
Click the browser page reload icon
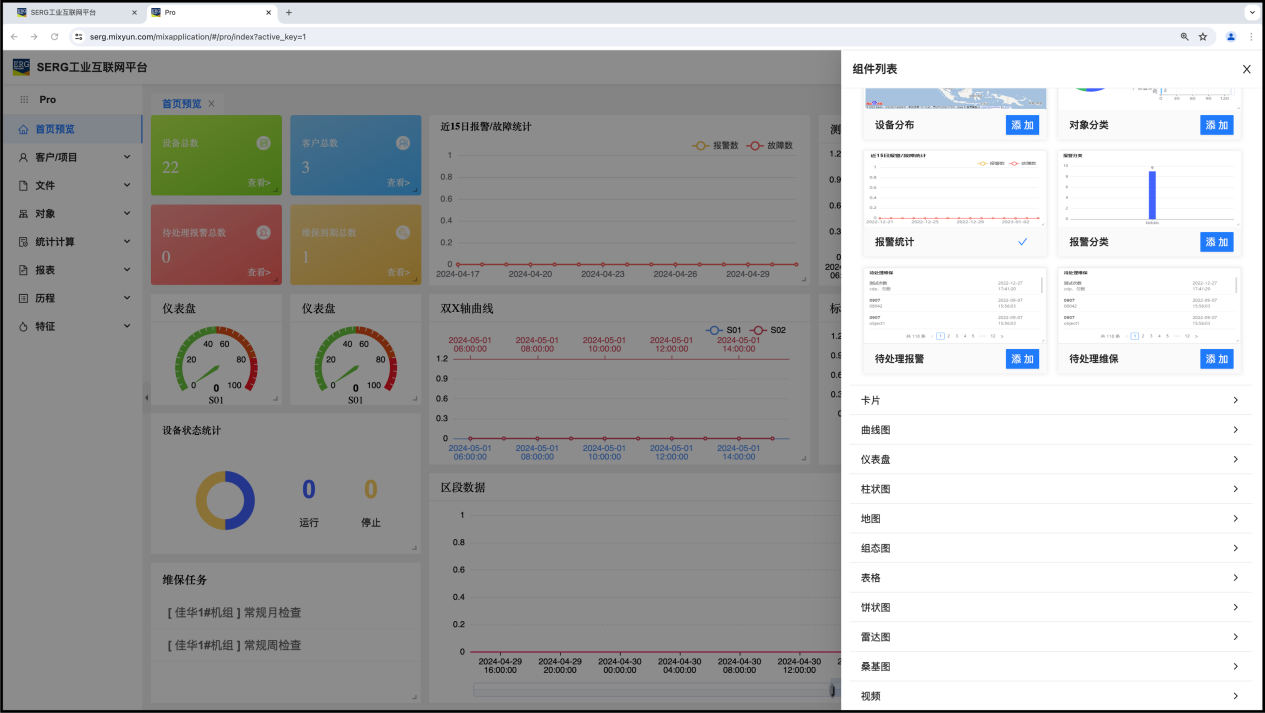(x=55, y=37)
